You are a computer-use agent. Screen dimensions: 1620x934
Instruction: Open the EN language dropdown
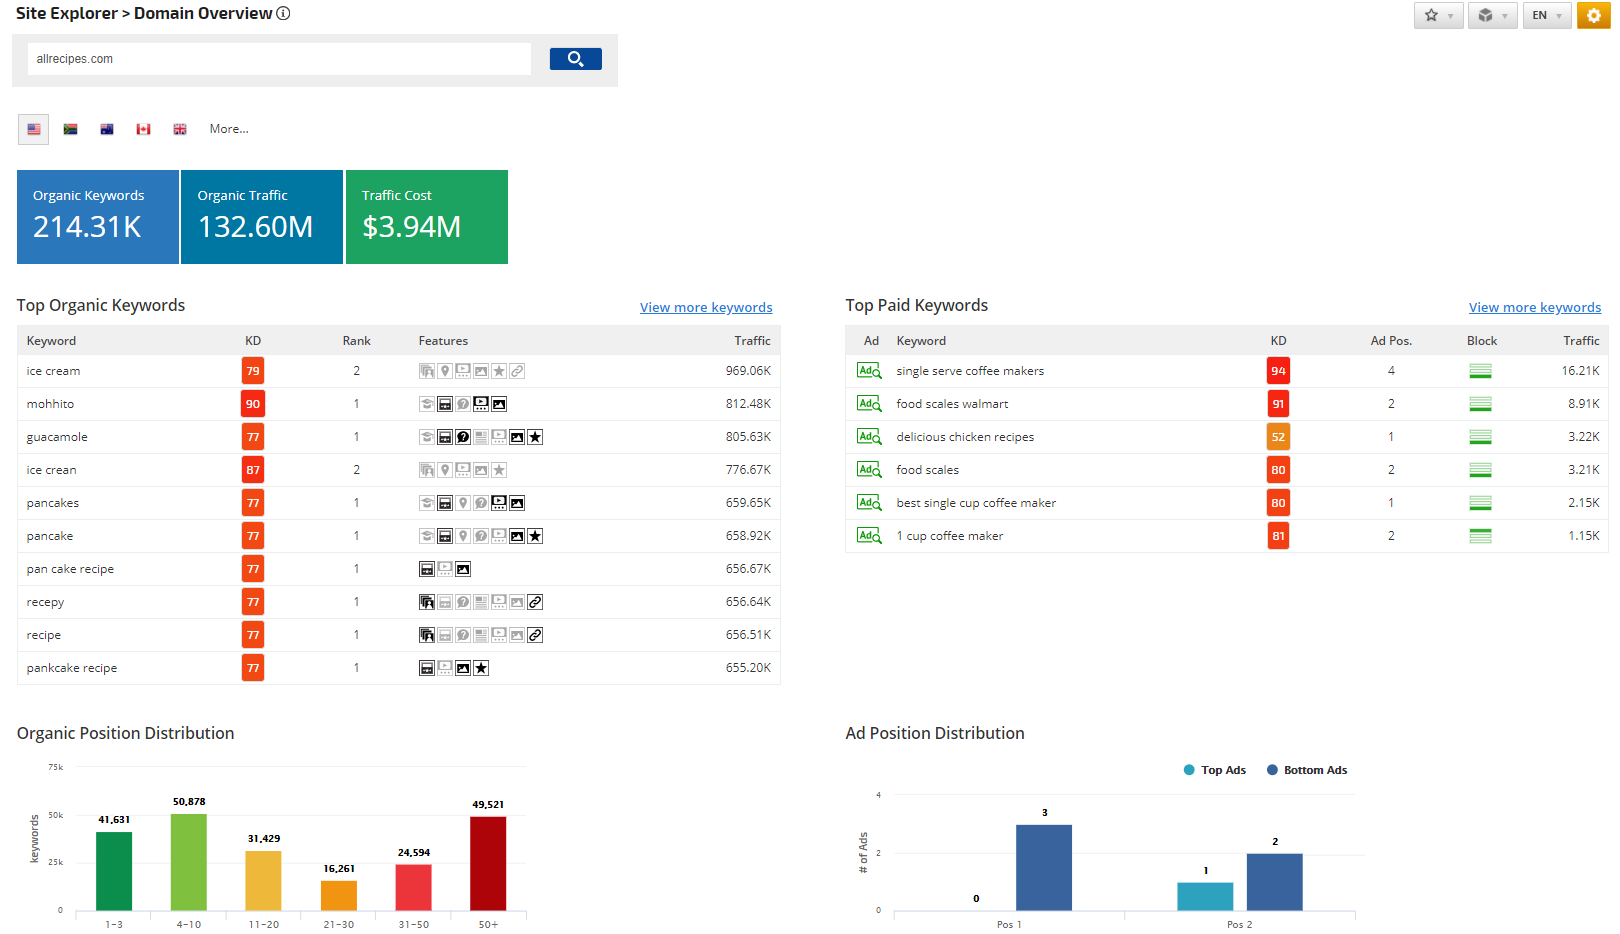click(x=1546, y=15)
